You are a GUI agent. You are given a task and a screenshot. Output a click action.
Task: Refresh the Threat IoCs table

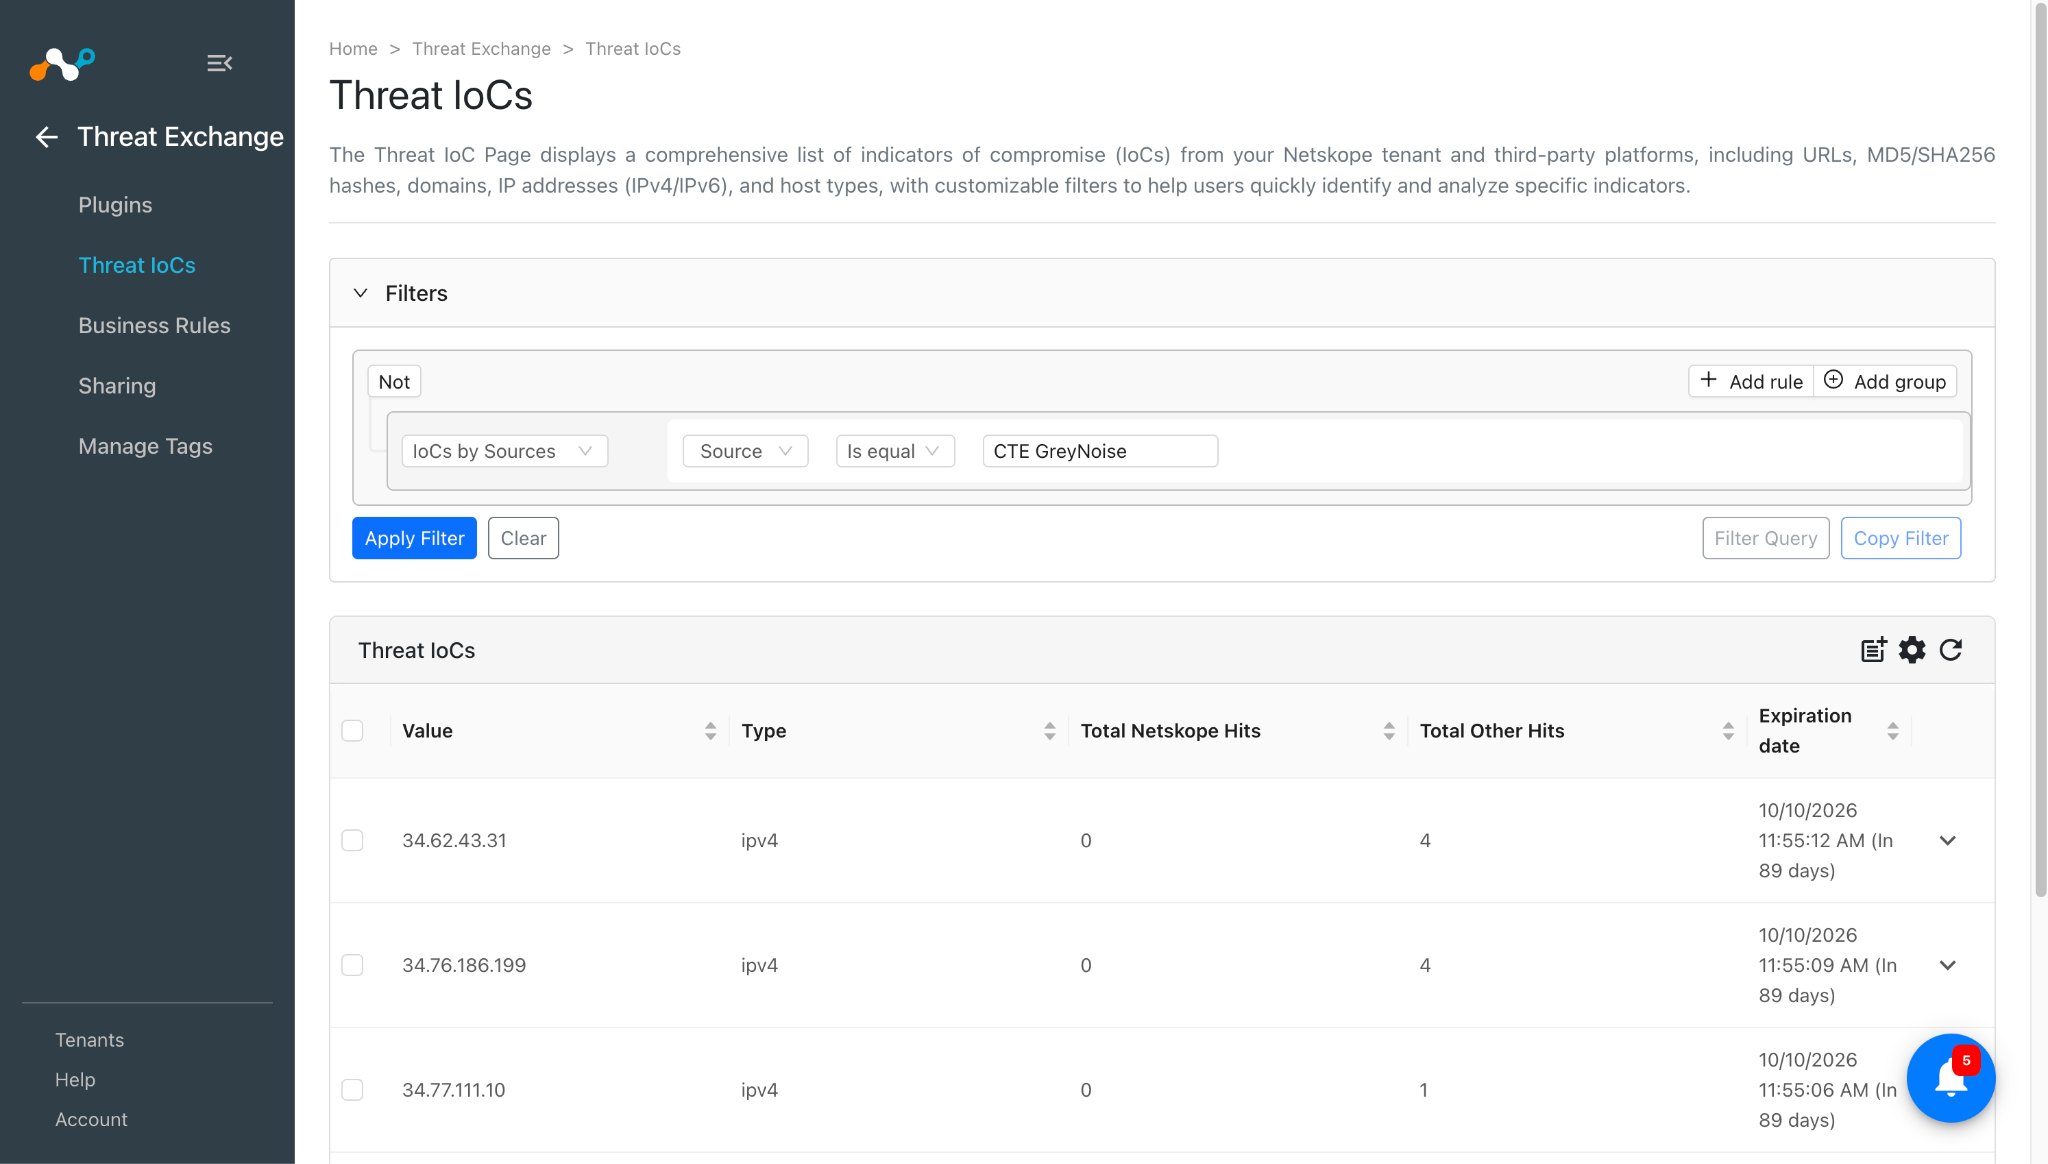[1951, 650]
